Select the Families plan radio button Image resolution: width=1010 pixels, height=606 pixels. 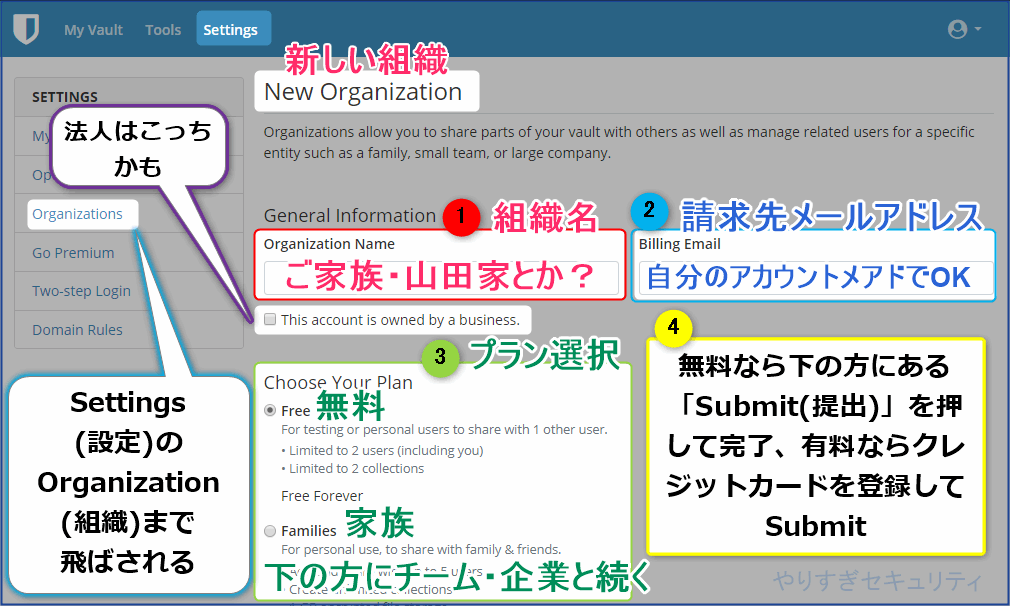pyautogui.click(x=271, y=531)
